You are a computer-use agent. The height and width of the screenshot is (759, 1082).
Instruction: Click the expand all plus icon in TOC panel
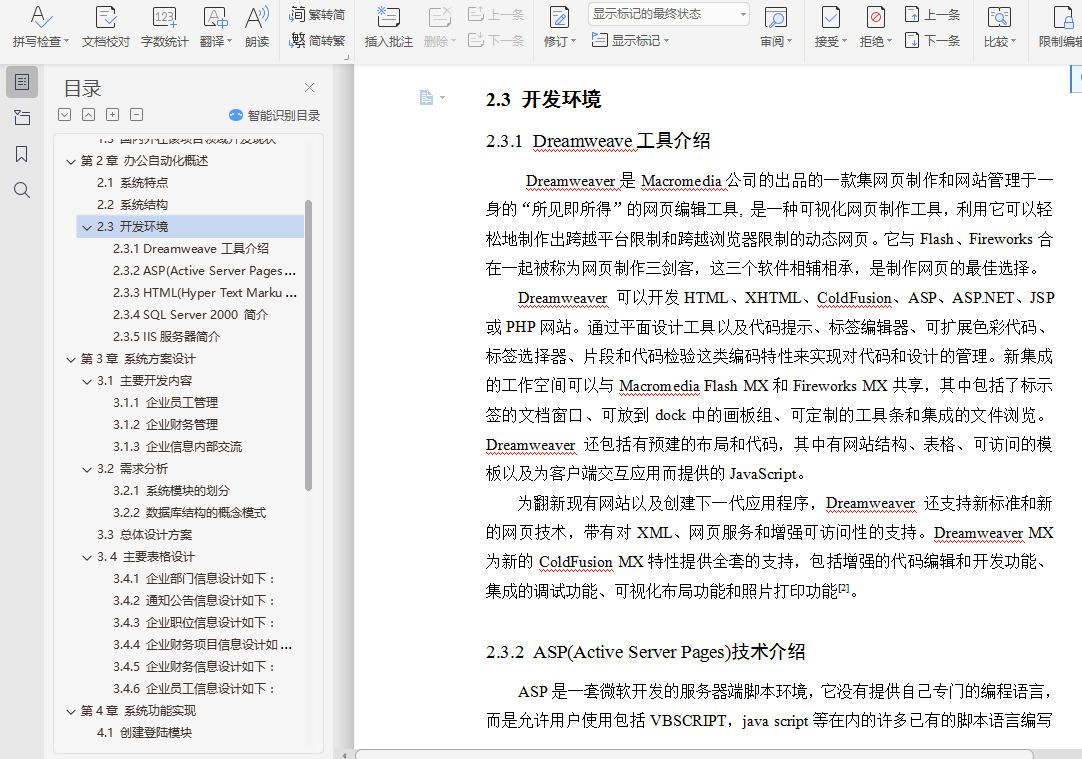pyautogui.click(x=112, y=115)
